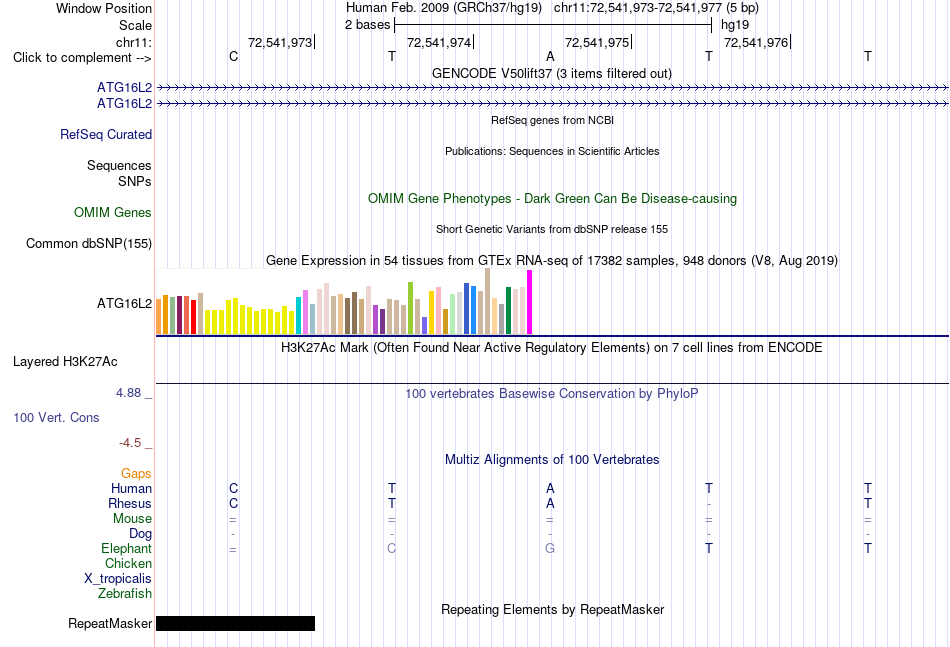
Task: Click base C in the complement sequence row
Action: pos(233,56)
